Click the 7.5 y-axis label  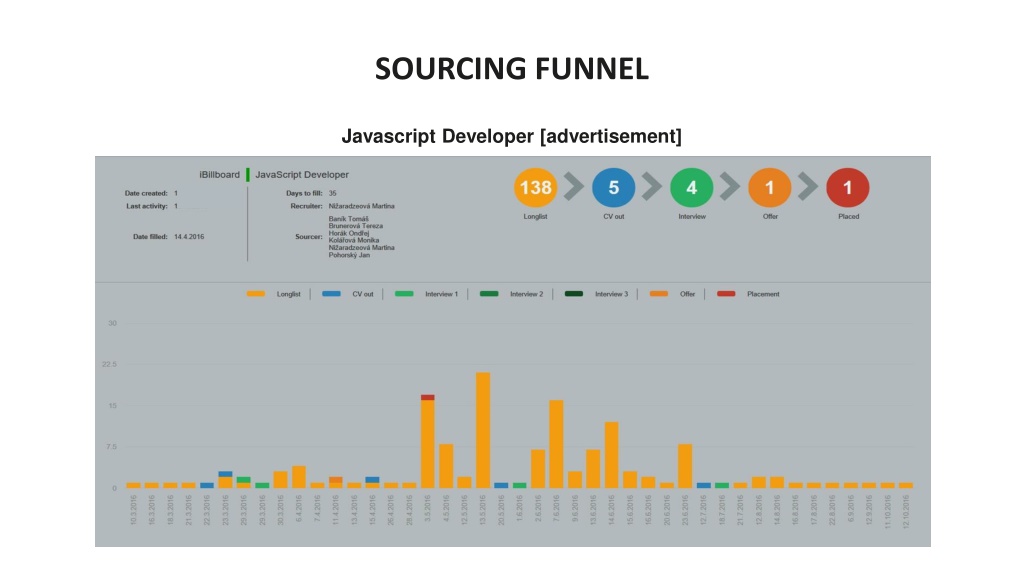[x=111, y=447]
